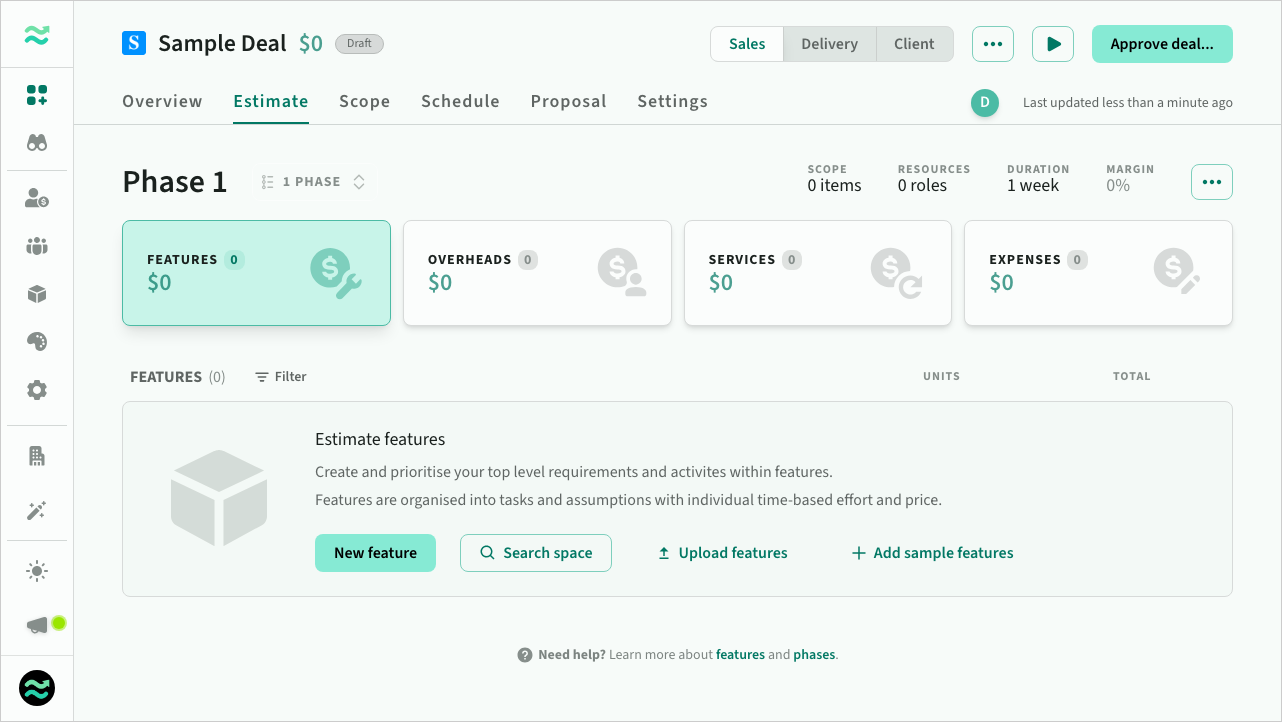
Task: Click the New feature button
Action: (x=375, y=553)
